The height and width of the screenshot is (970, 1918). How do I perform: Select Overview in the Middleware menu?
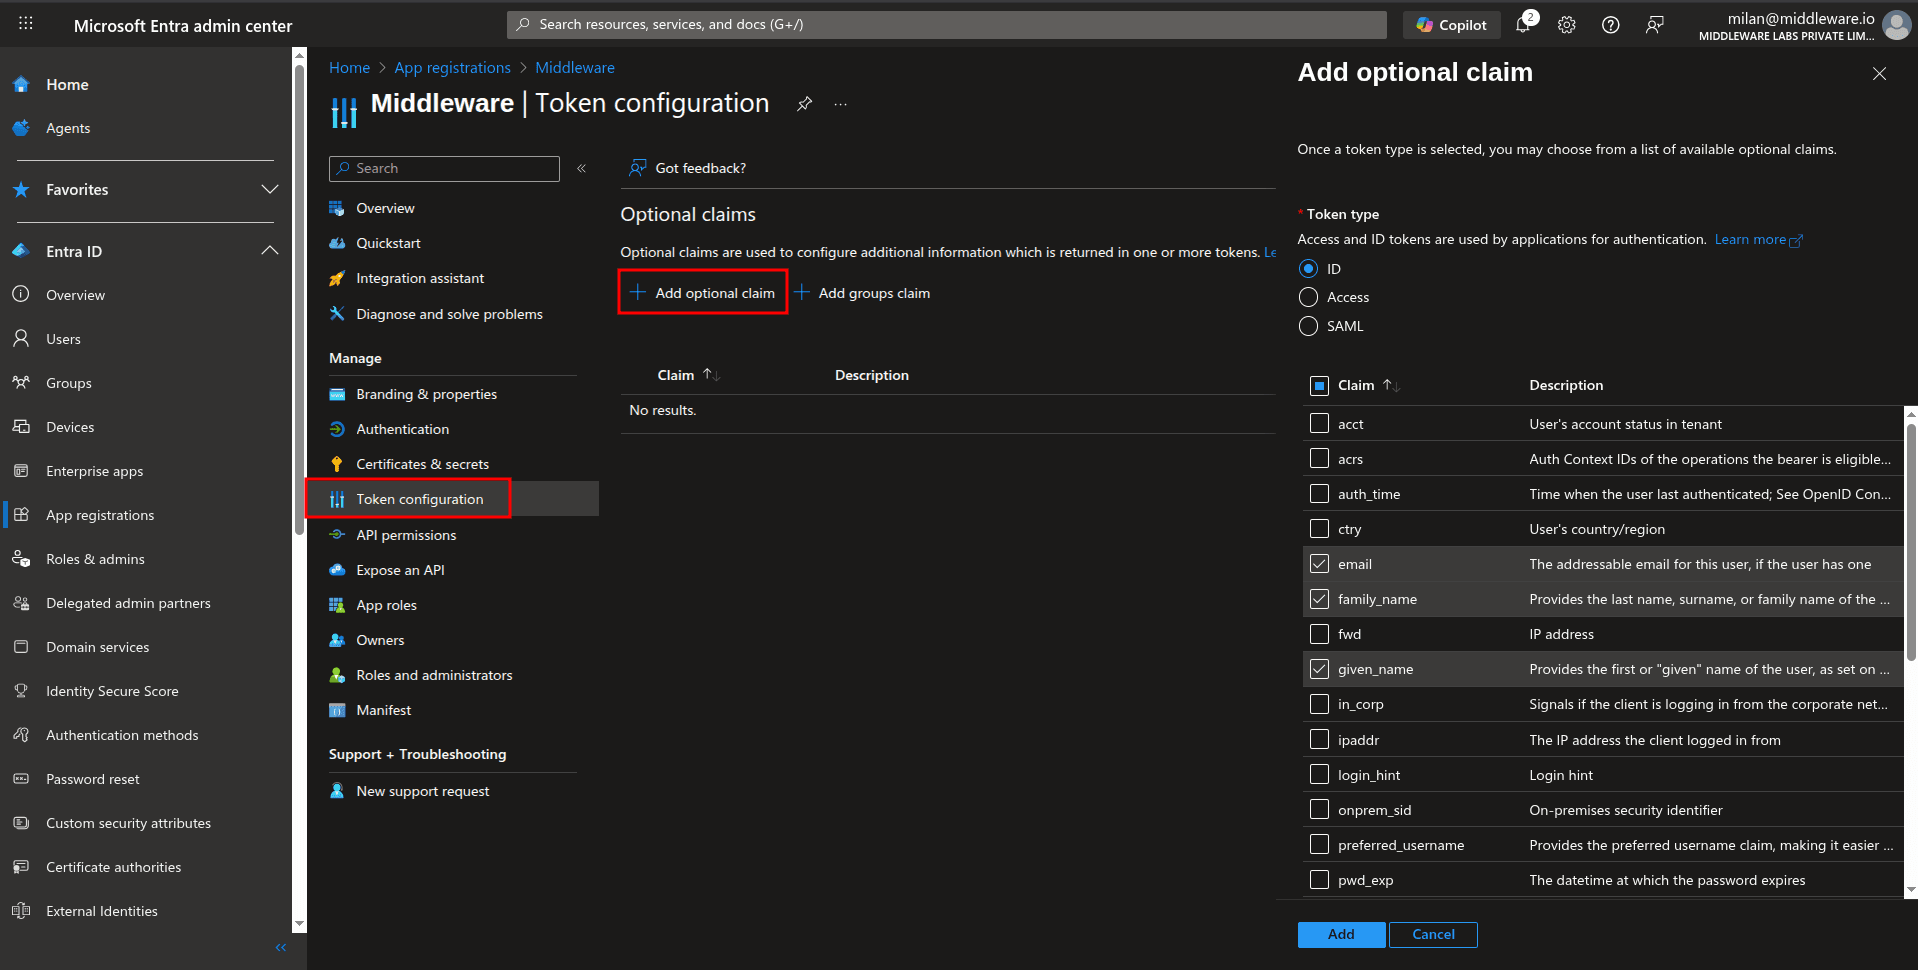click(386, 207)
